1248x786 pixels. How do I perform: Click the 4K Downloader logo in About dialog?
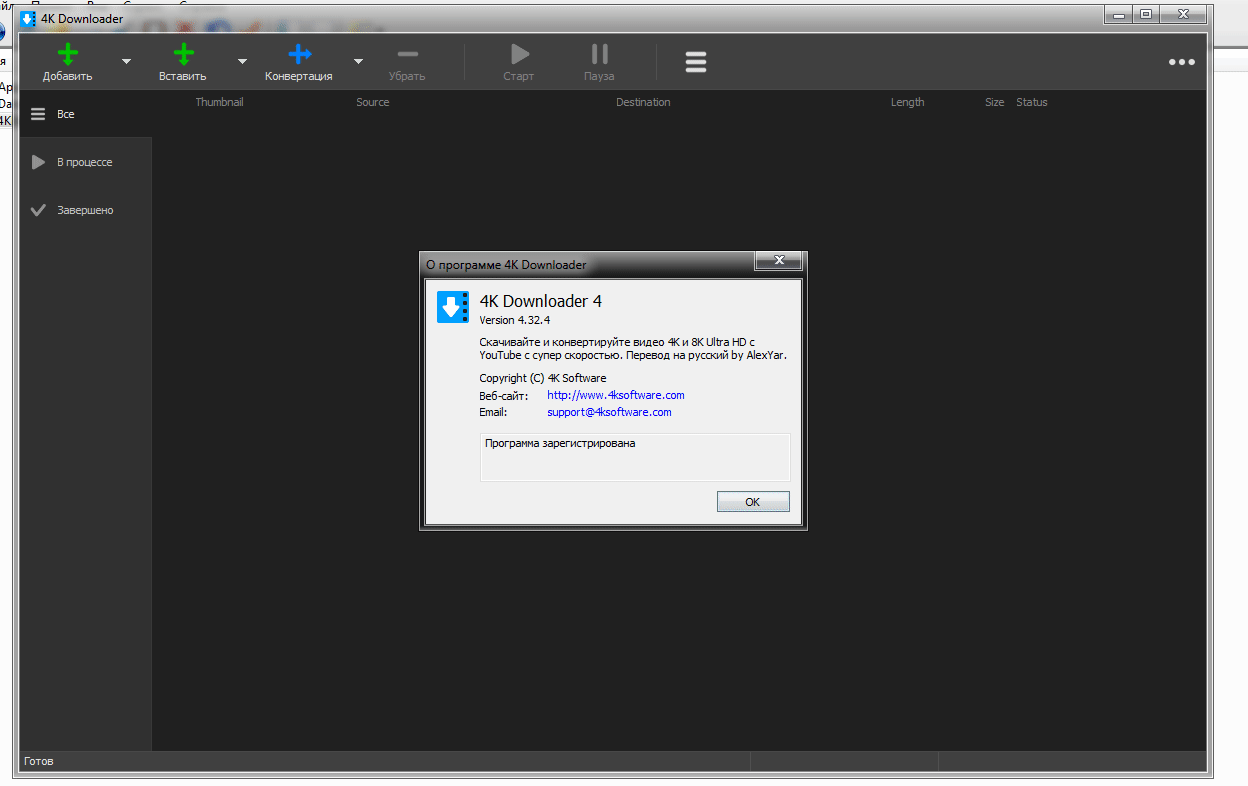pyautogui.click(x=453, y=307)
